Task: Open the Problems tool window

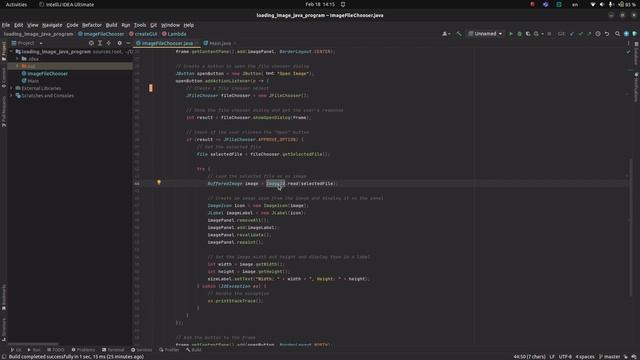Action: (x=83, y=350)
